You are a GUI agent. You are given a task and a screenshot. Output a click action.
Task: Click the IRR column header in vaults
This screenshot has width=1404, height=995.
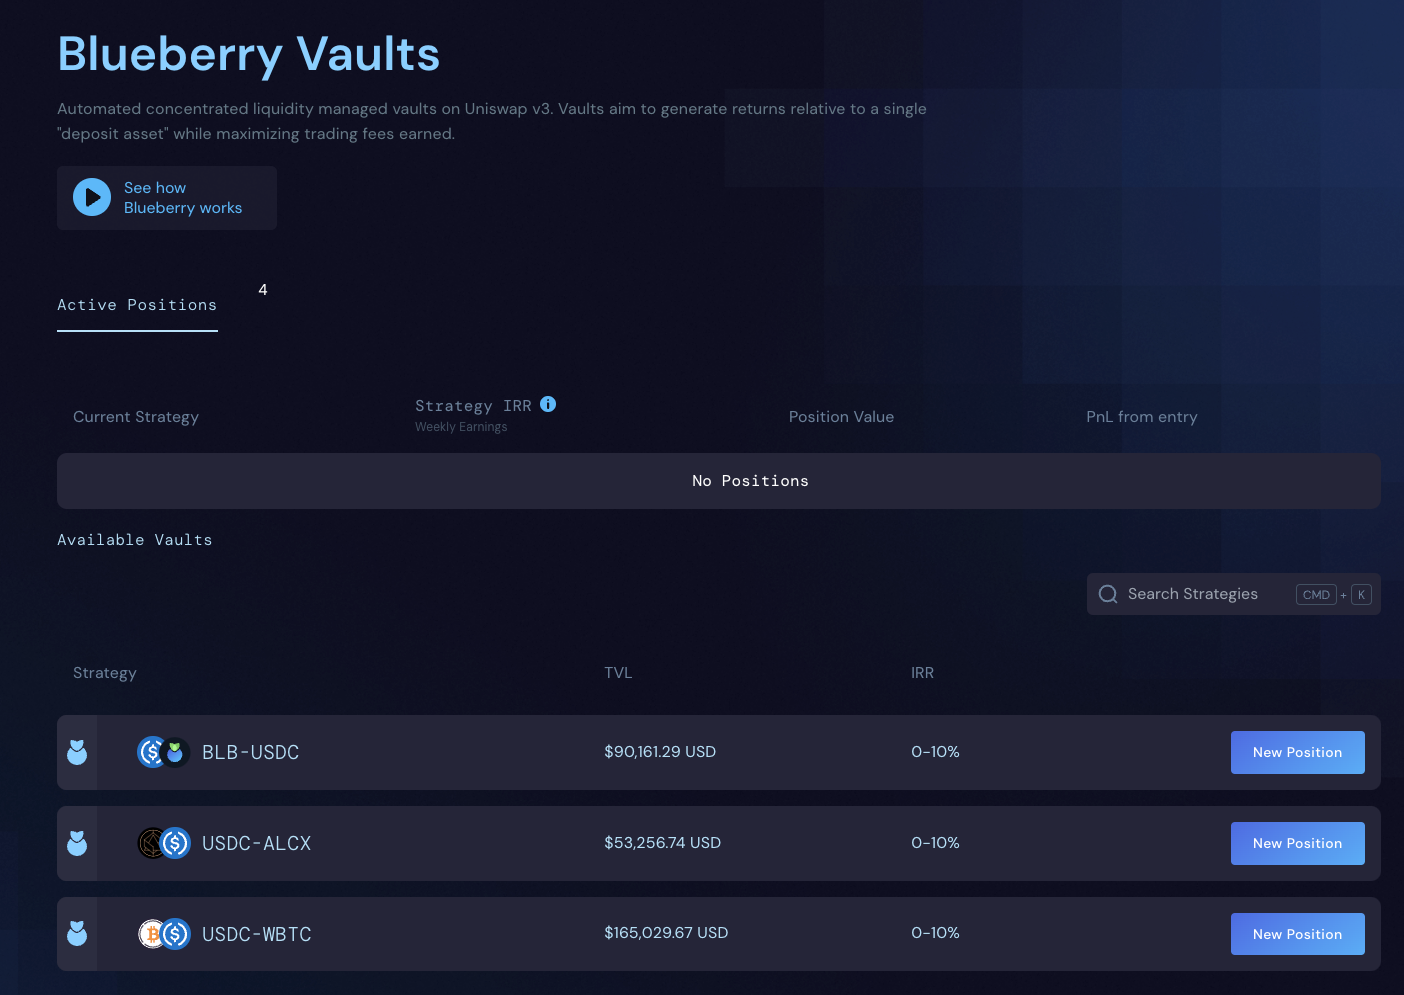pyautogui.click(x=922, y=673)
